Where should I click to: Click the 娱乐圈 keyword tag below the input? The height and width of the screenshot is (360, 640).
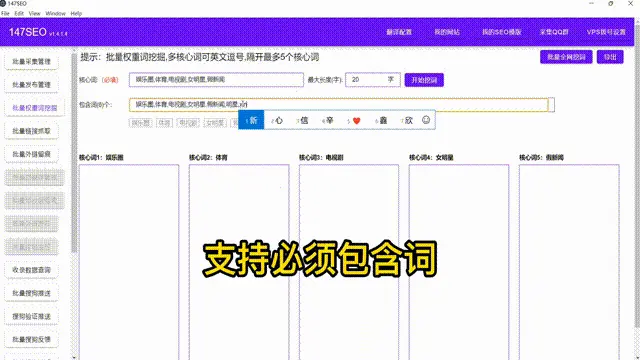pos(140,123)
